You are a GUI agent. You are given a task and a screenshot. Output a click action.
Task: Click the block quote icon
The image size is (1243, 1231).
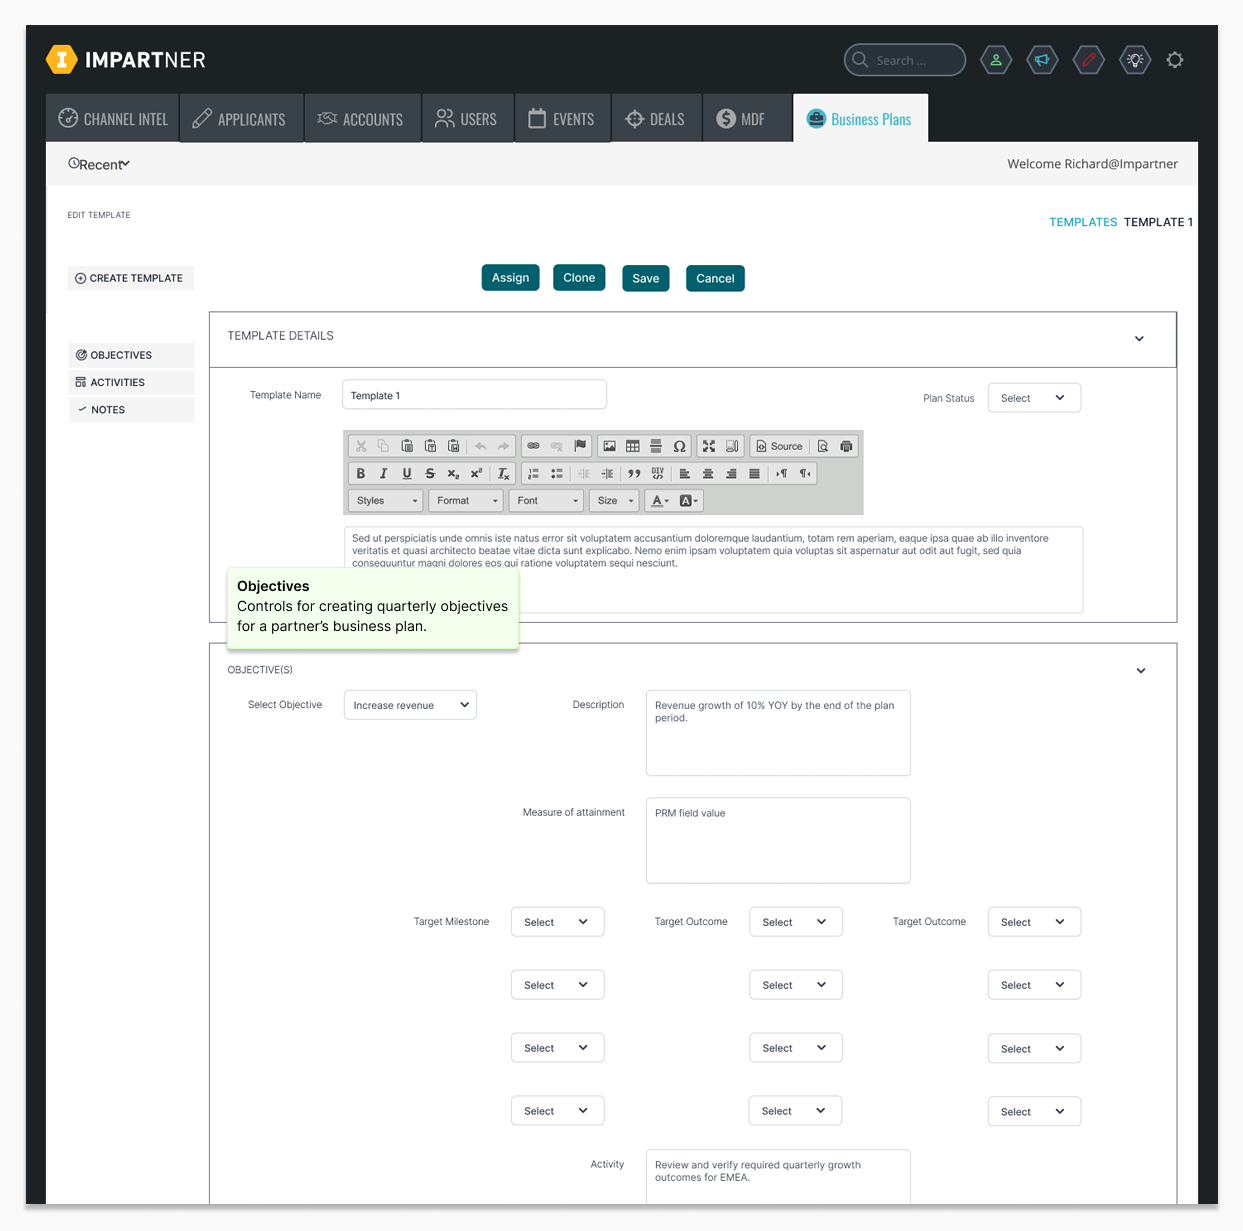(x=634, y=474)
